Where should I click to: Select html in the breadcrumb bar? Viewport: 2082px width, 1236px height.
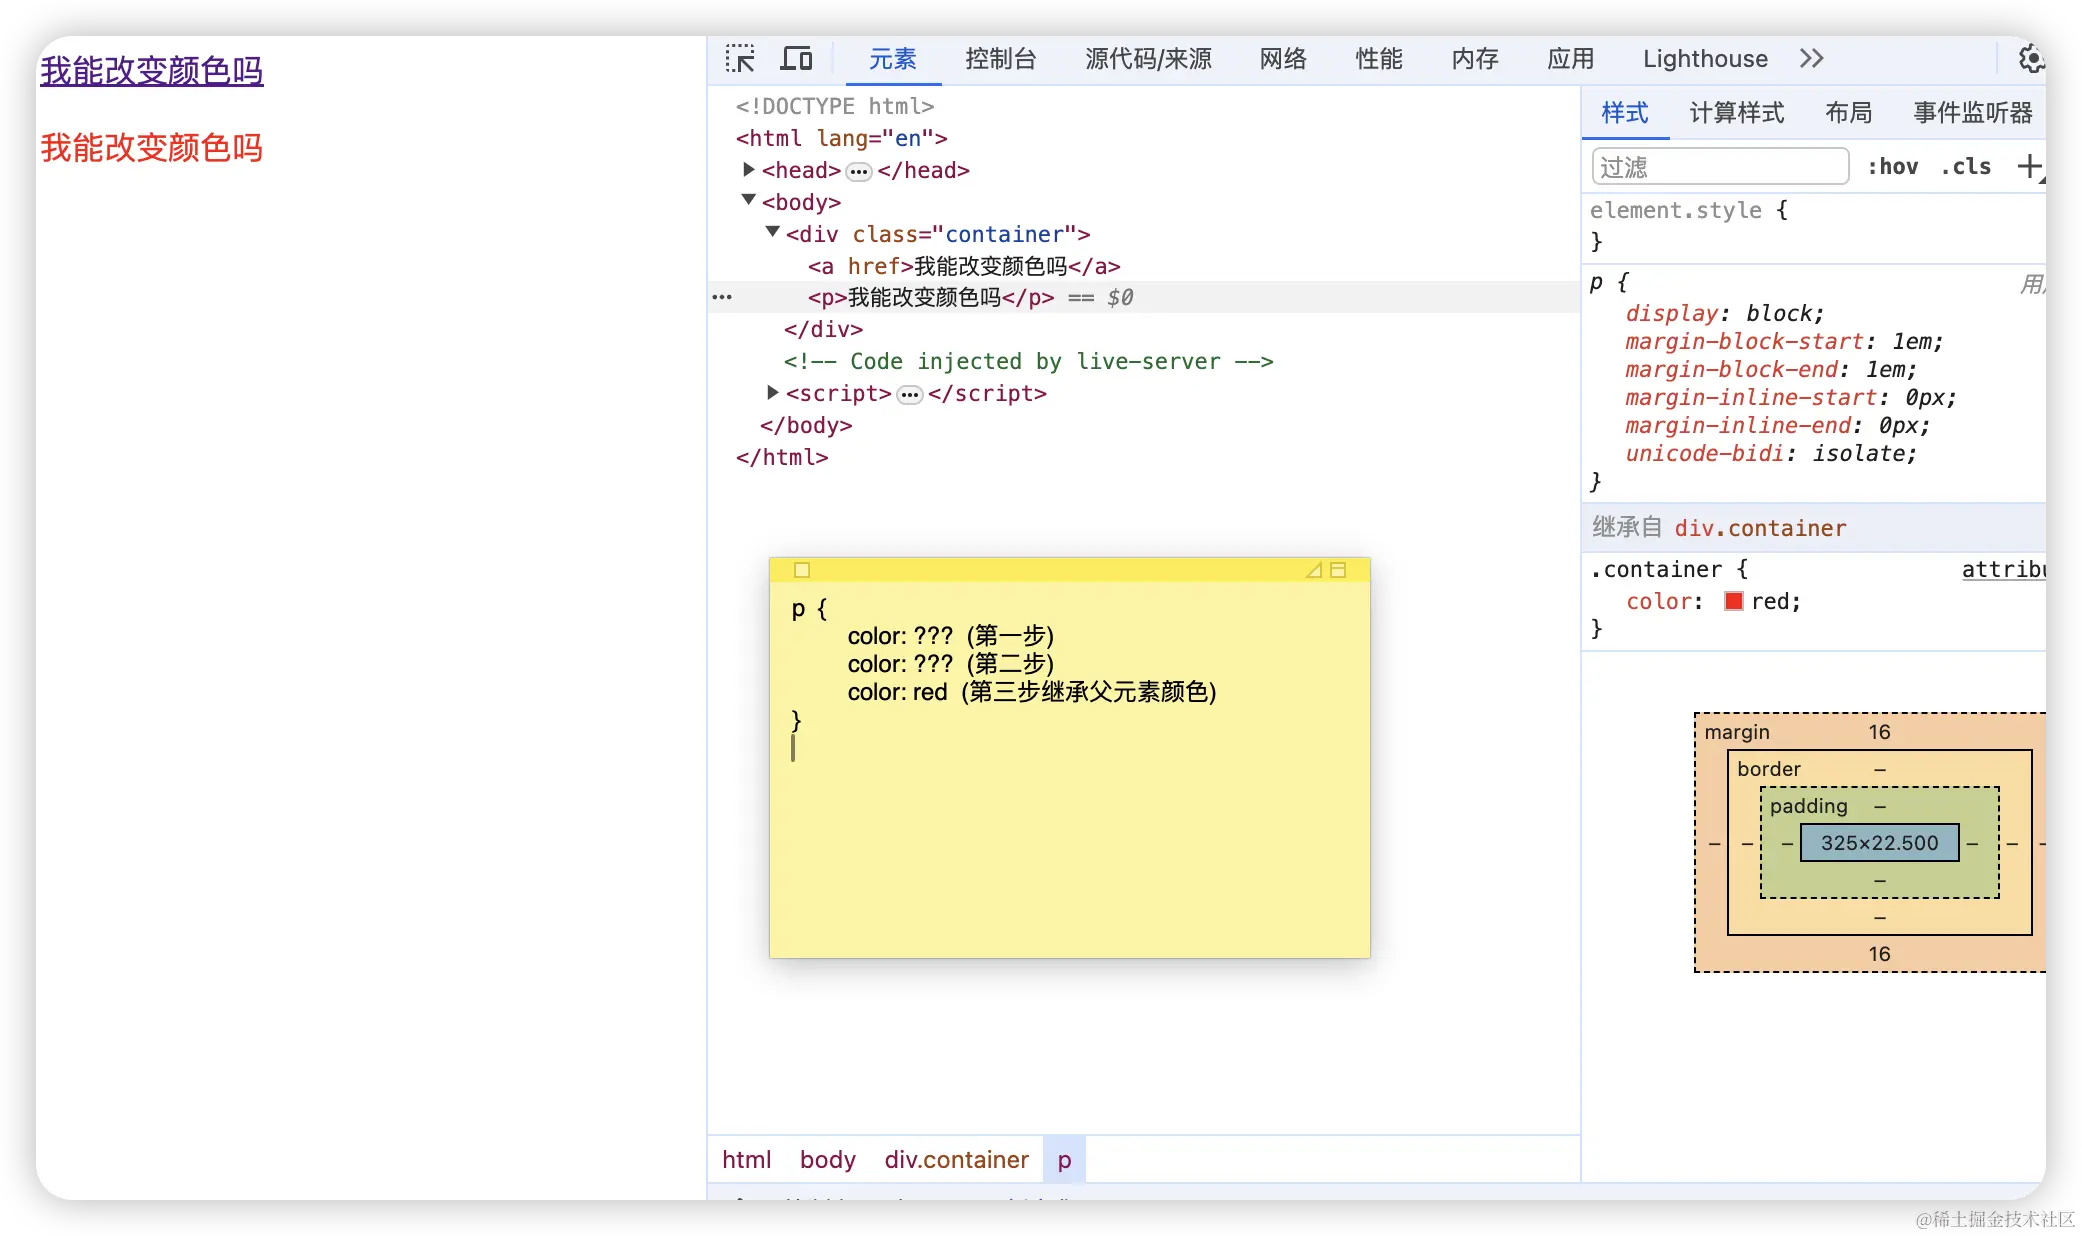click(746, 1160)
